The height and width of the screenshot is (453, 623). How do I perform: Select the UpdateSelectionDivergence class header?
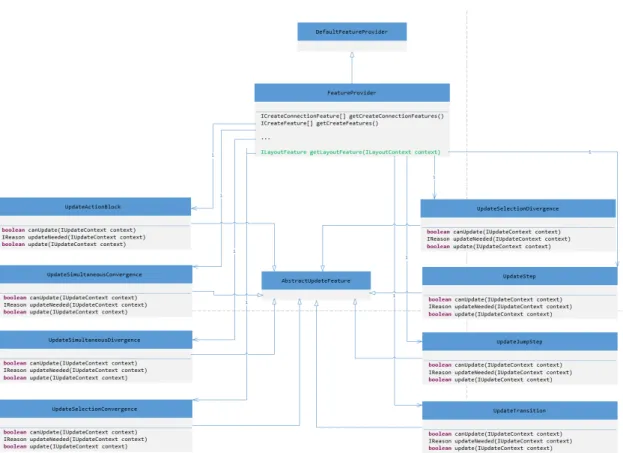point(518,209)
